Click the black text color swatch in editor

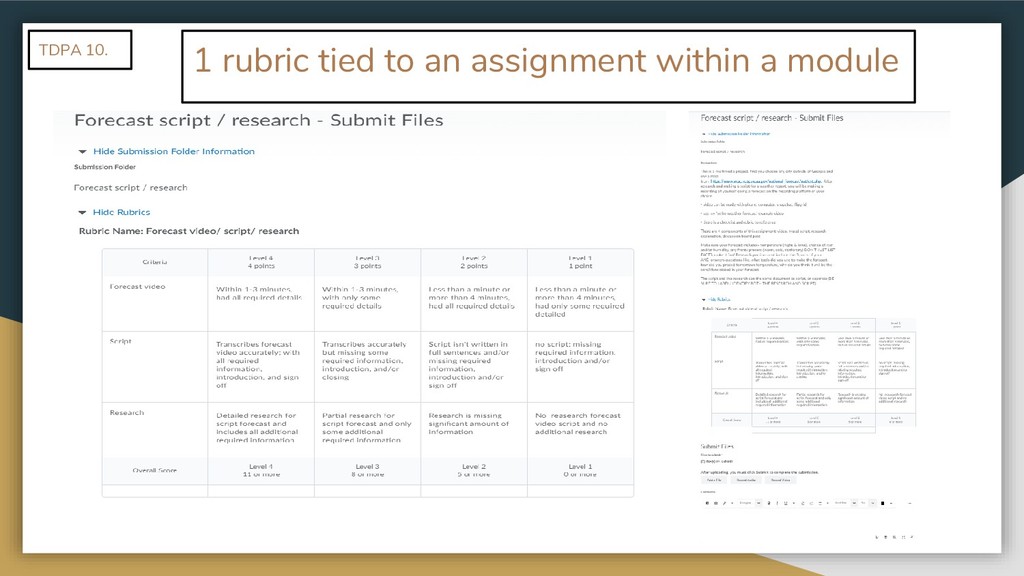tap(882, 504)
